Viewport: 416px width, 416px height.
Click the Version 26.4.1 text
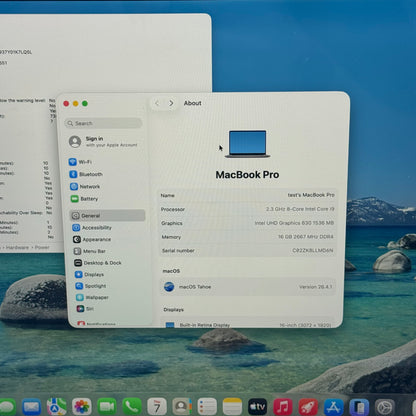tap(315, 287)
